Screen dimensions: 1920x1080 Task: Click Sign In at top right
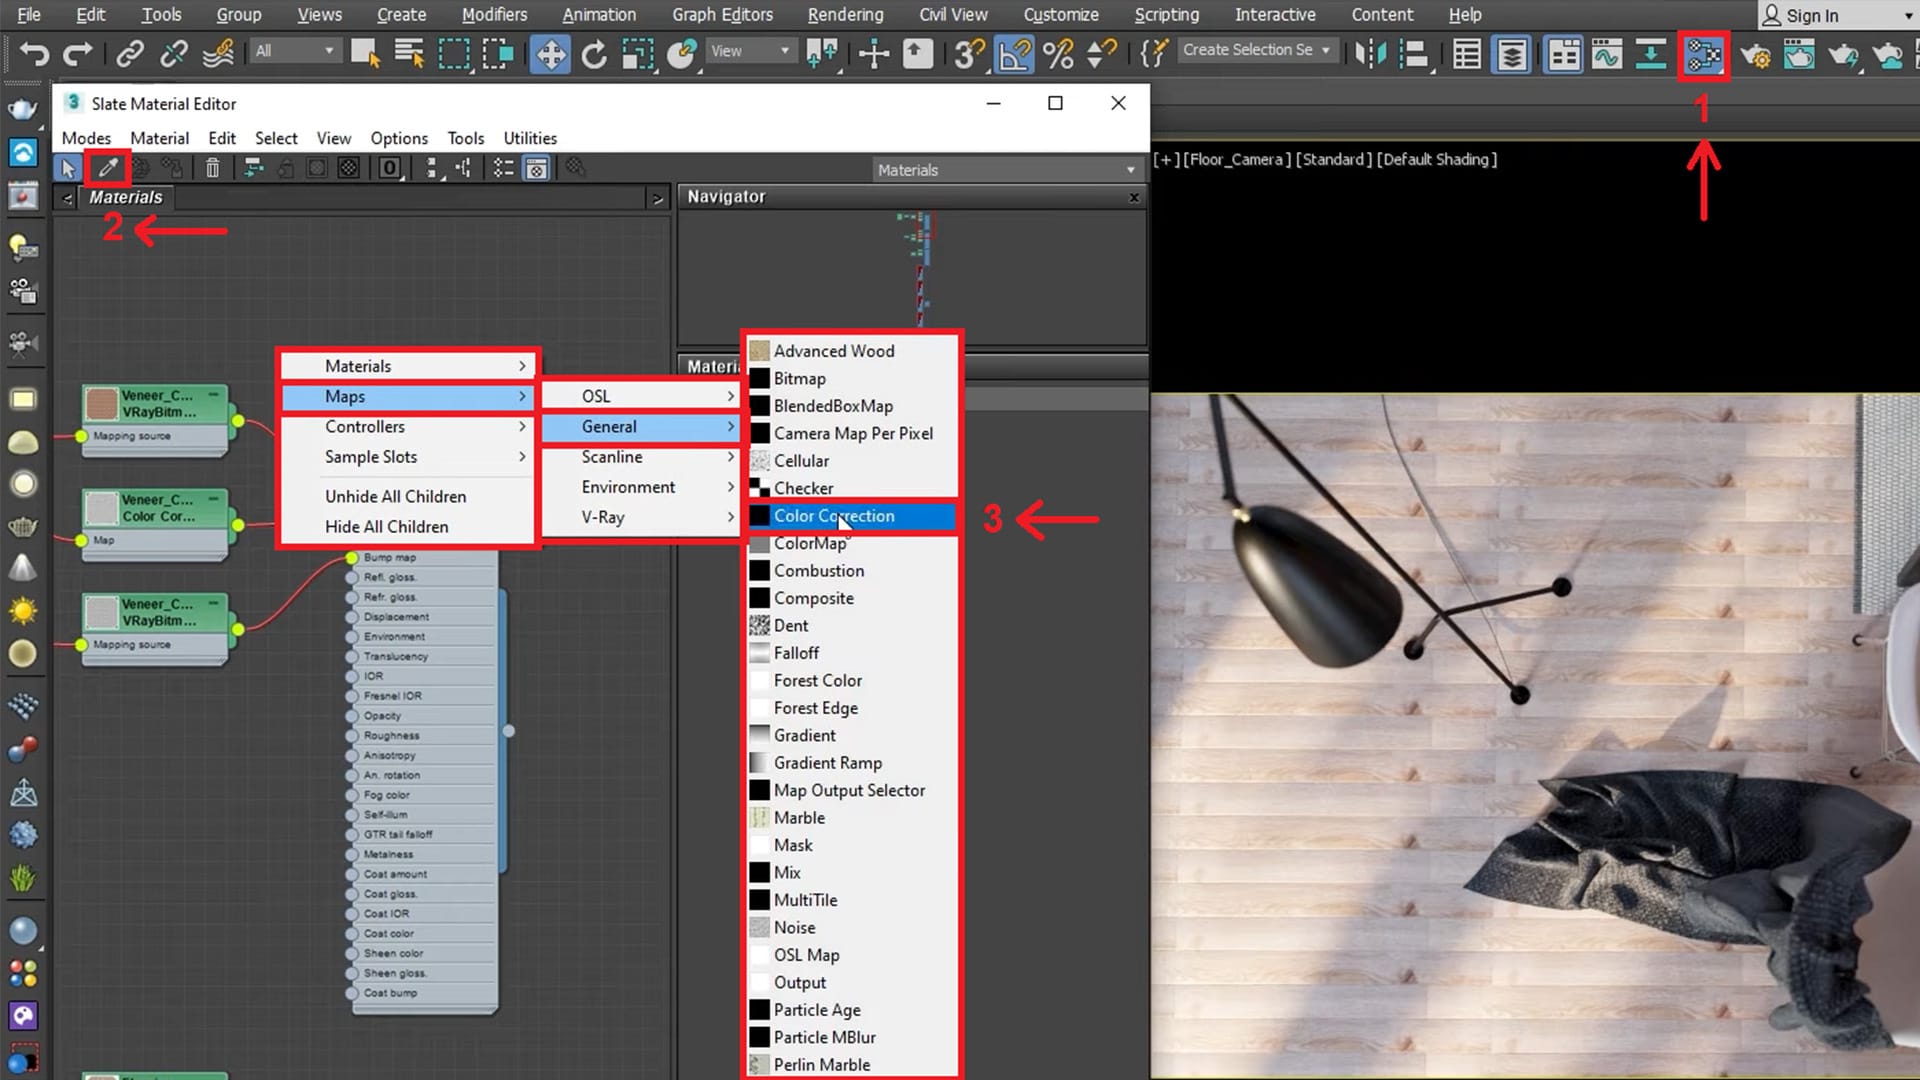click(x=1812, y=15)
